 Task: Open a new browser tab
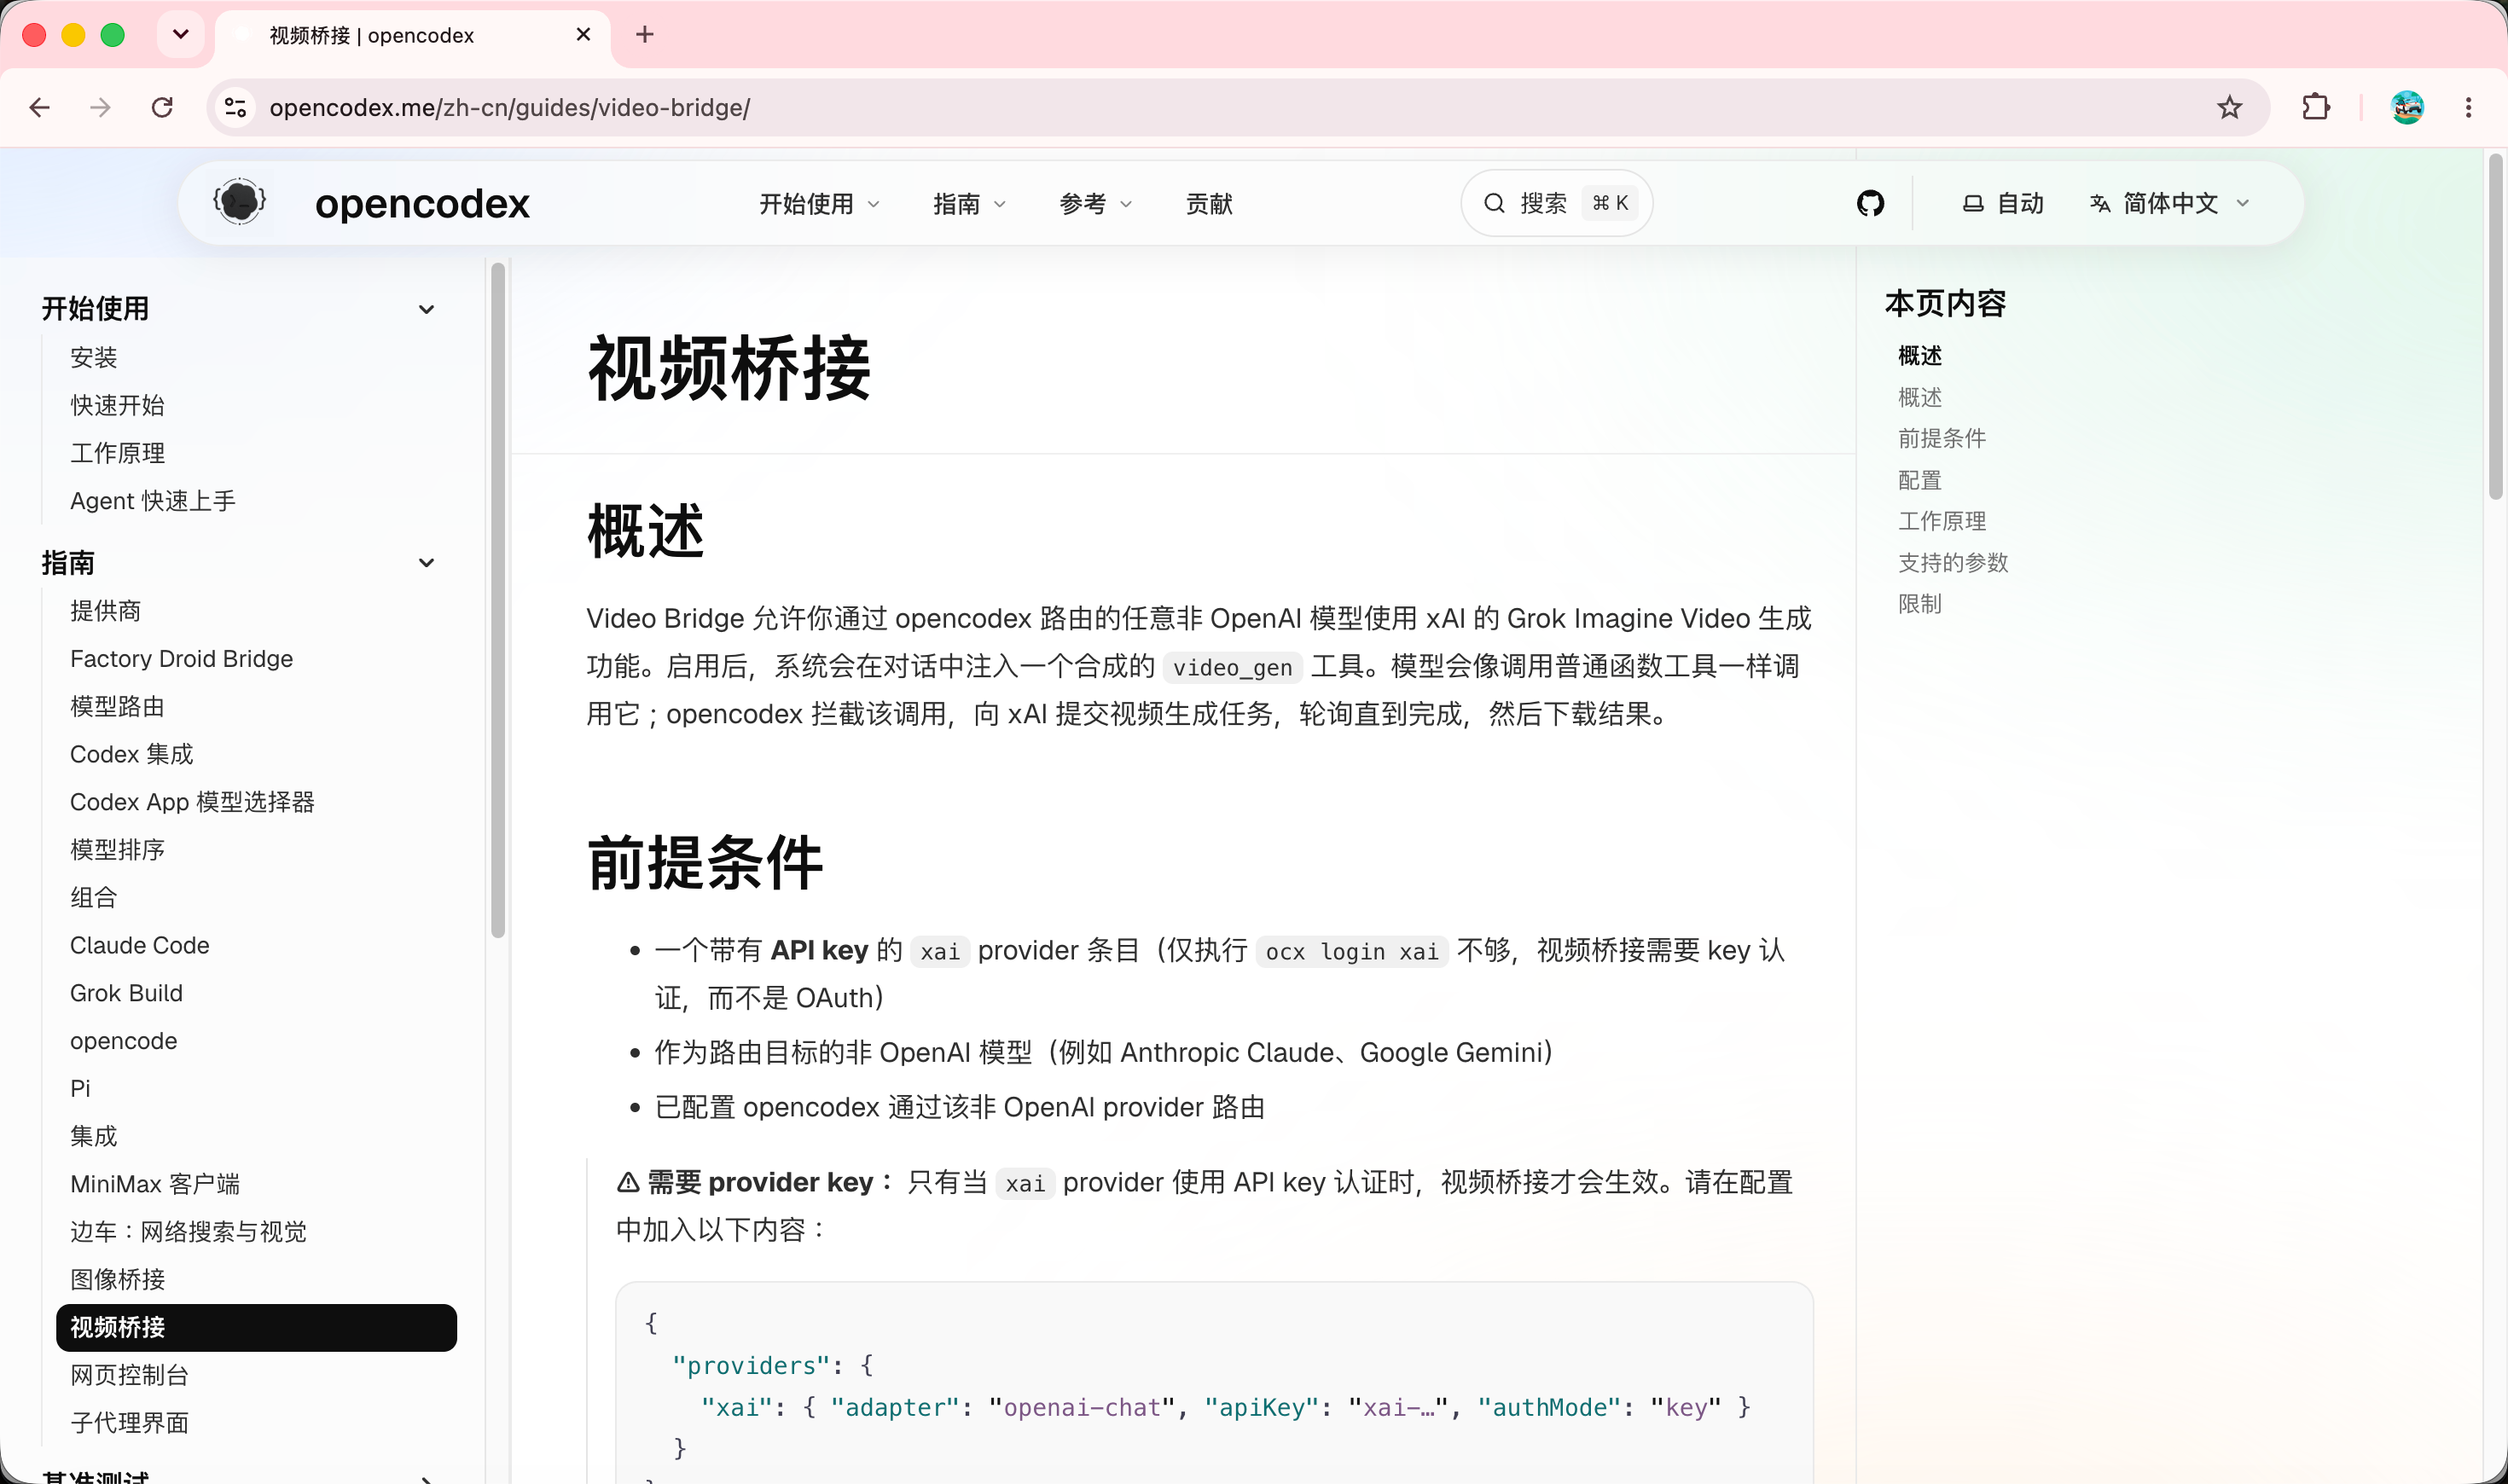(645, 35)
